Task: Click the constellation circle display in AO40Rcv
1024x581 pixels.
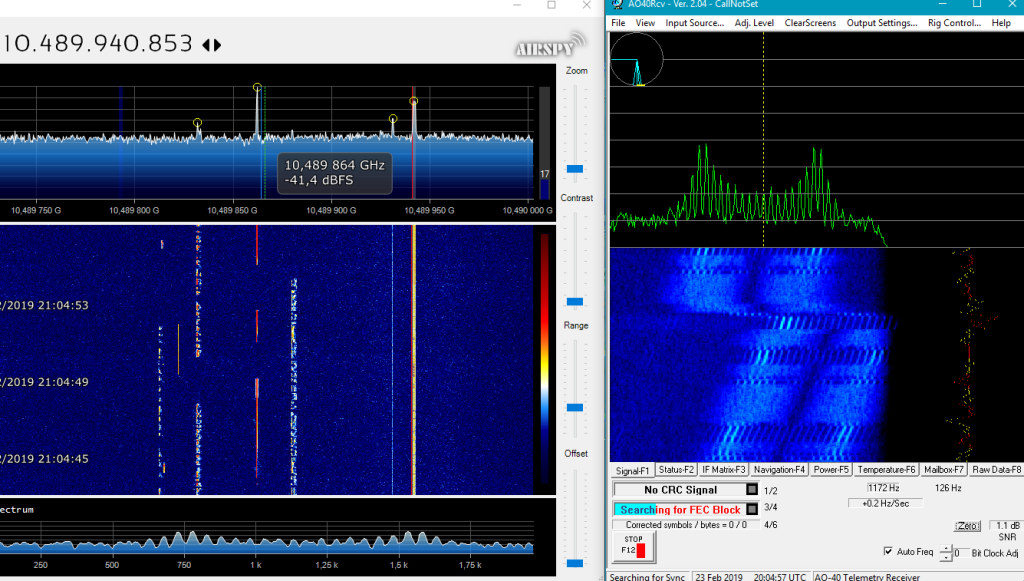Action: (637, 59)
